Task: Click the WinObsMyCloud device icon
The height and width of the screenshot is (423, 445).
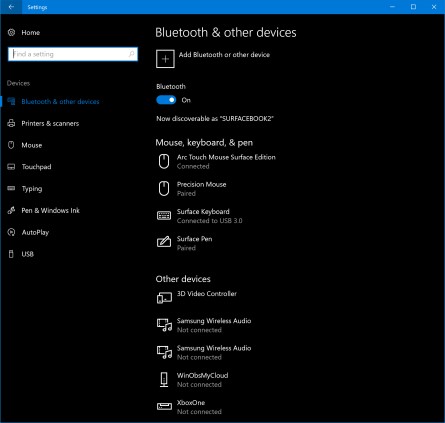Action: click(x=164, y=379)
